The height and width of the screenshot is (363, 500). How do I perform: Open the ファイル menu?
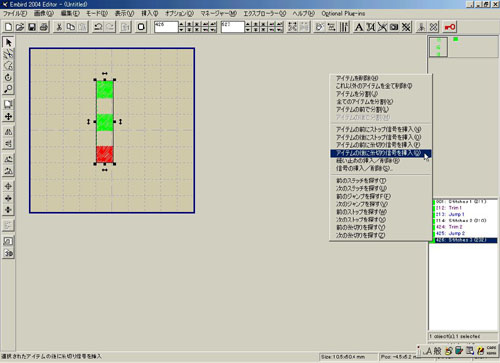click(x=15, y=13)
